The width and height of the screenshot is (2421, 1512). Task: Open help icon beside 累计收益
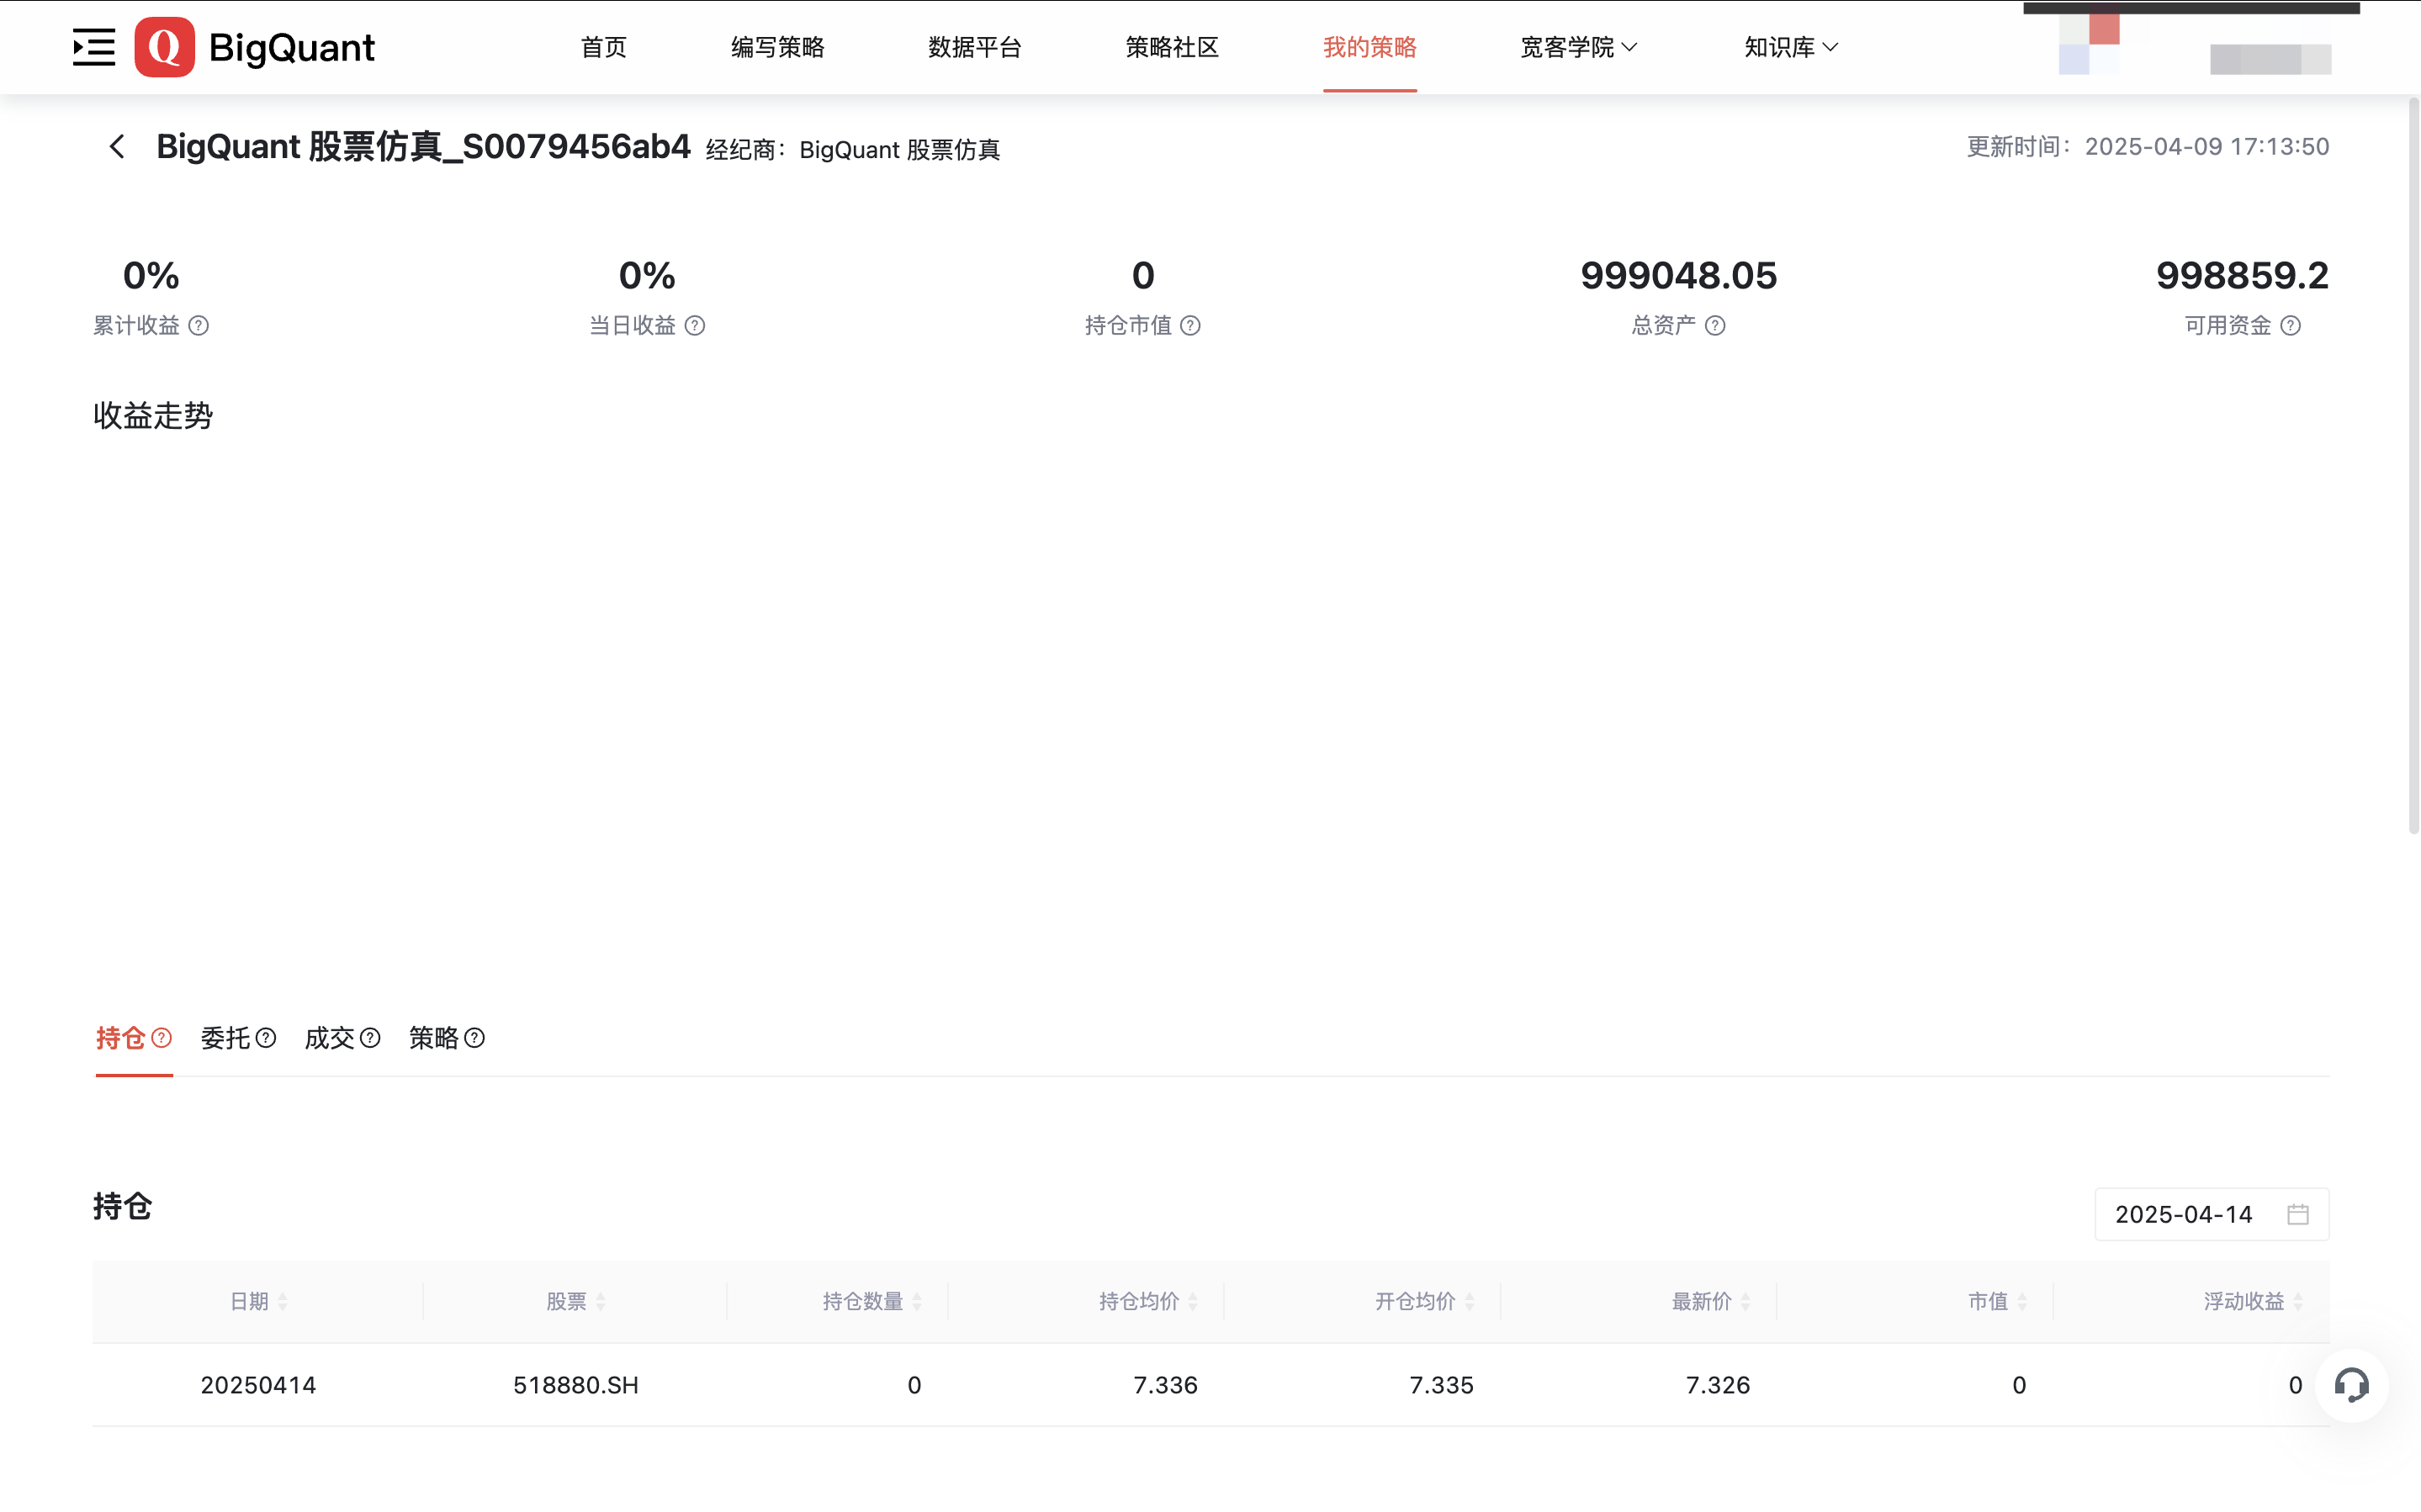199,326
